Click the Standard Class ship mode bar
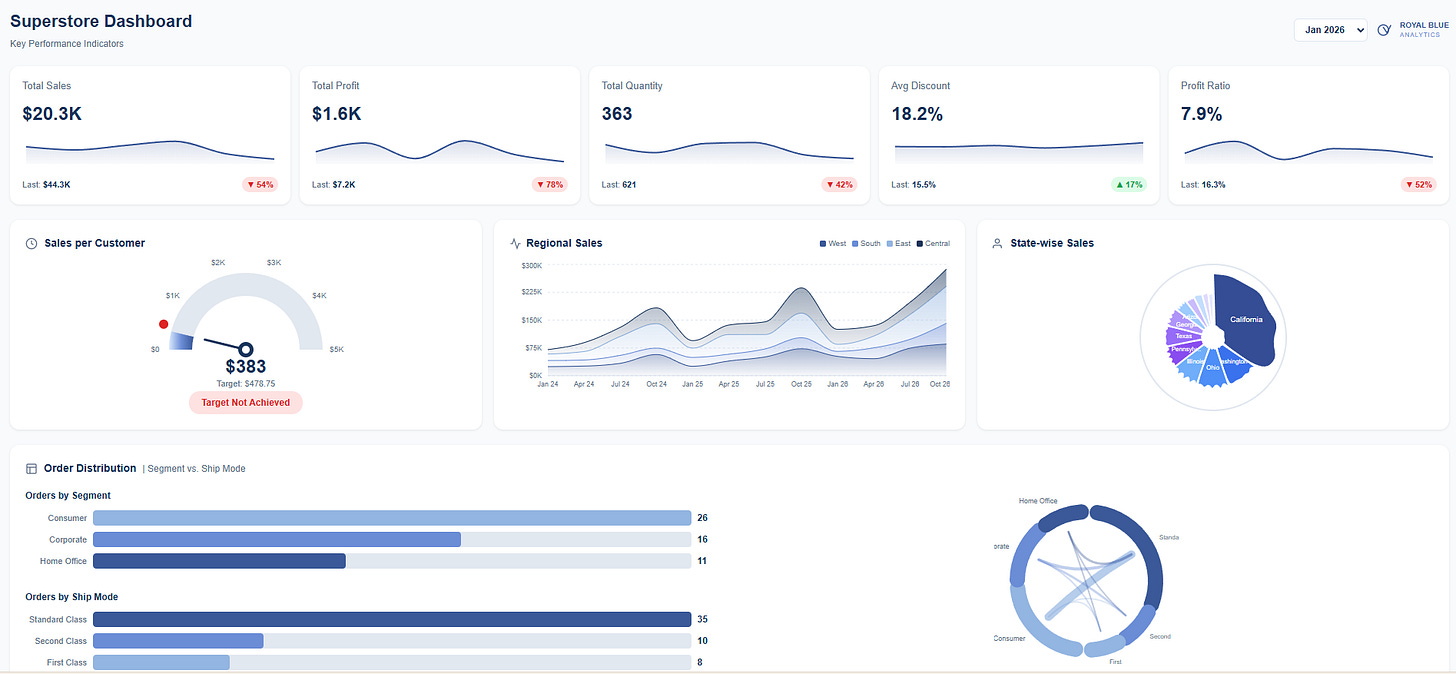This screenshot has width=1456, height=674. coord(392,619)
